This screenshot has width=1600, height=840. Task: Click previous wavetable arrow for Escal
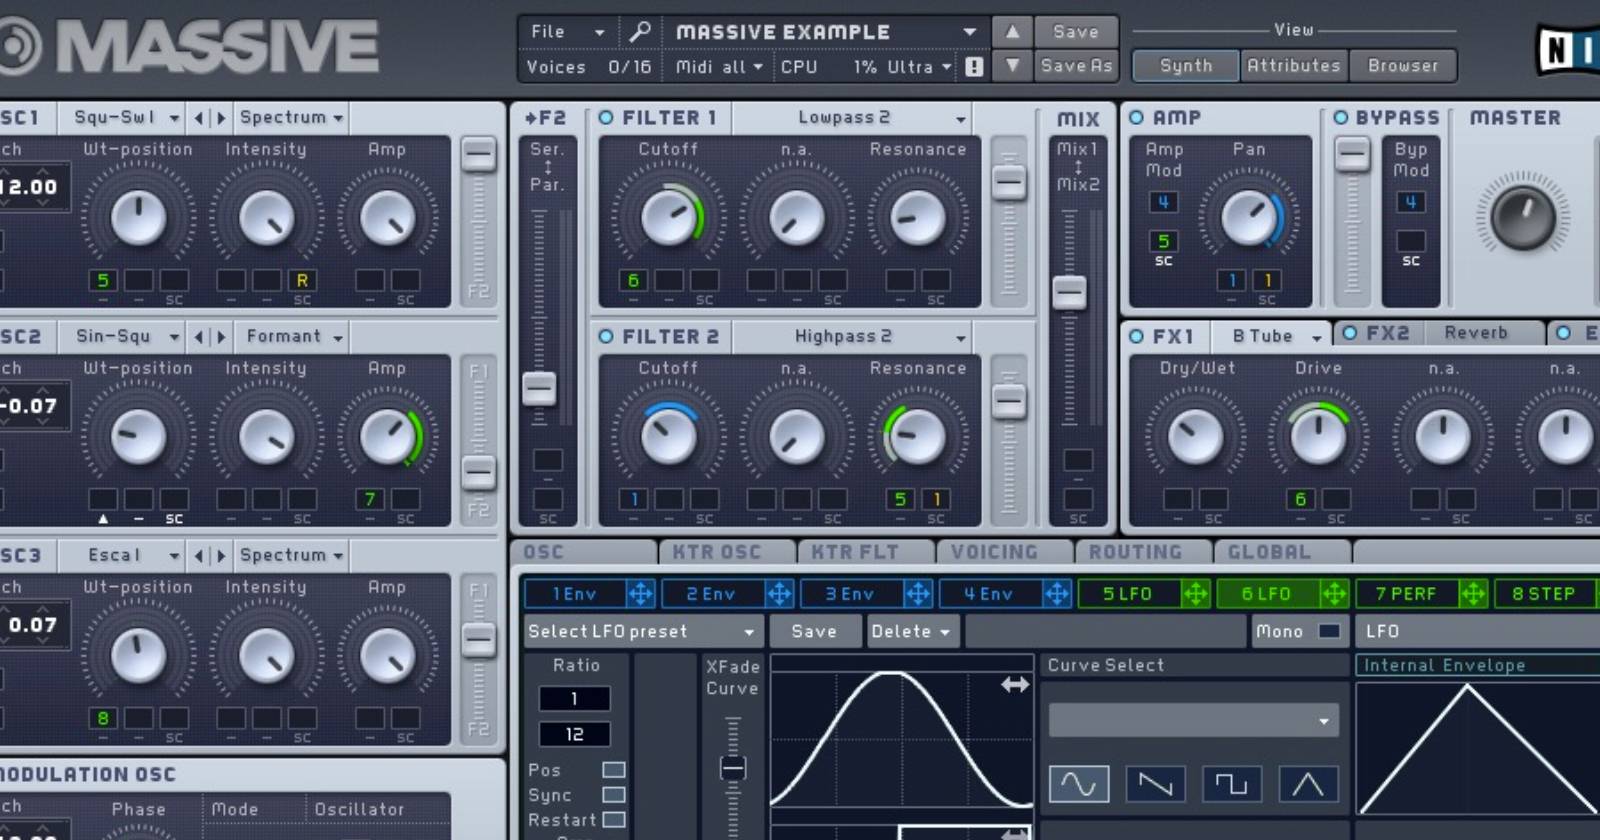pos(199,556)
